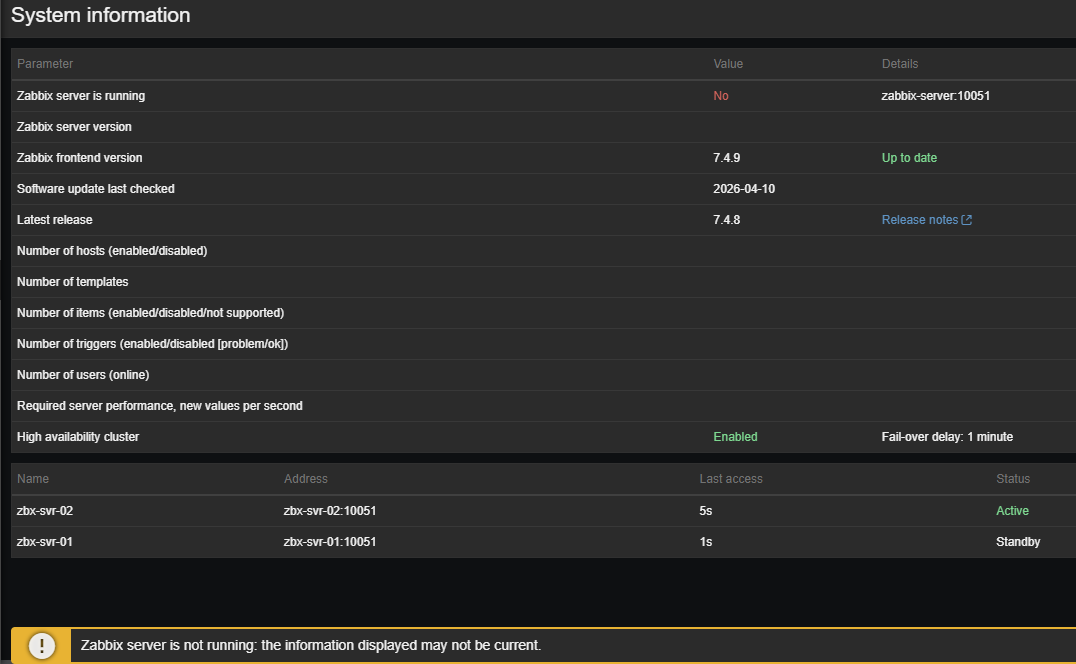Click the 'Standby' status of zbx-svr-01
Screen dimensions: 1076x664
point(1018,542)
